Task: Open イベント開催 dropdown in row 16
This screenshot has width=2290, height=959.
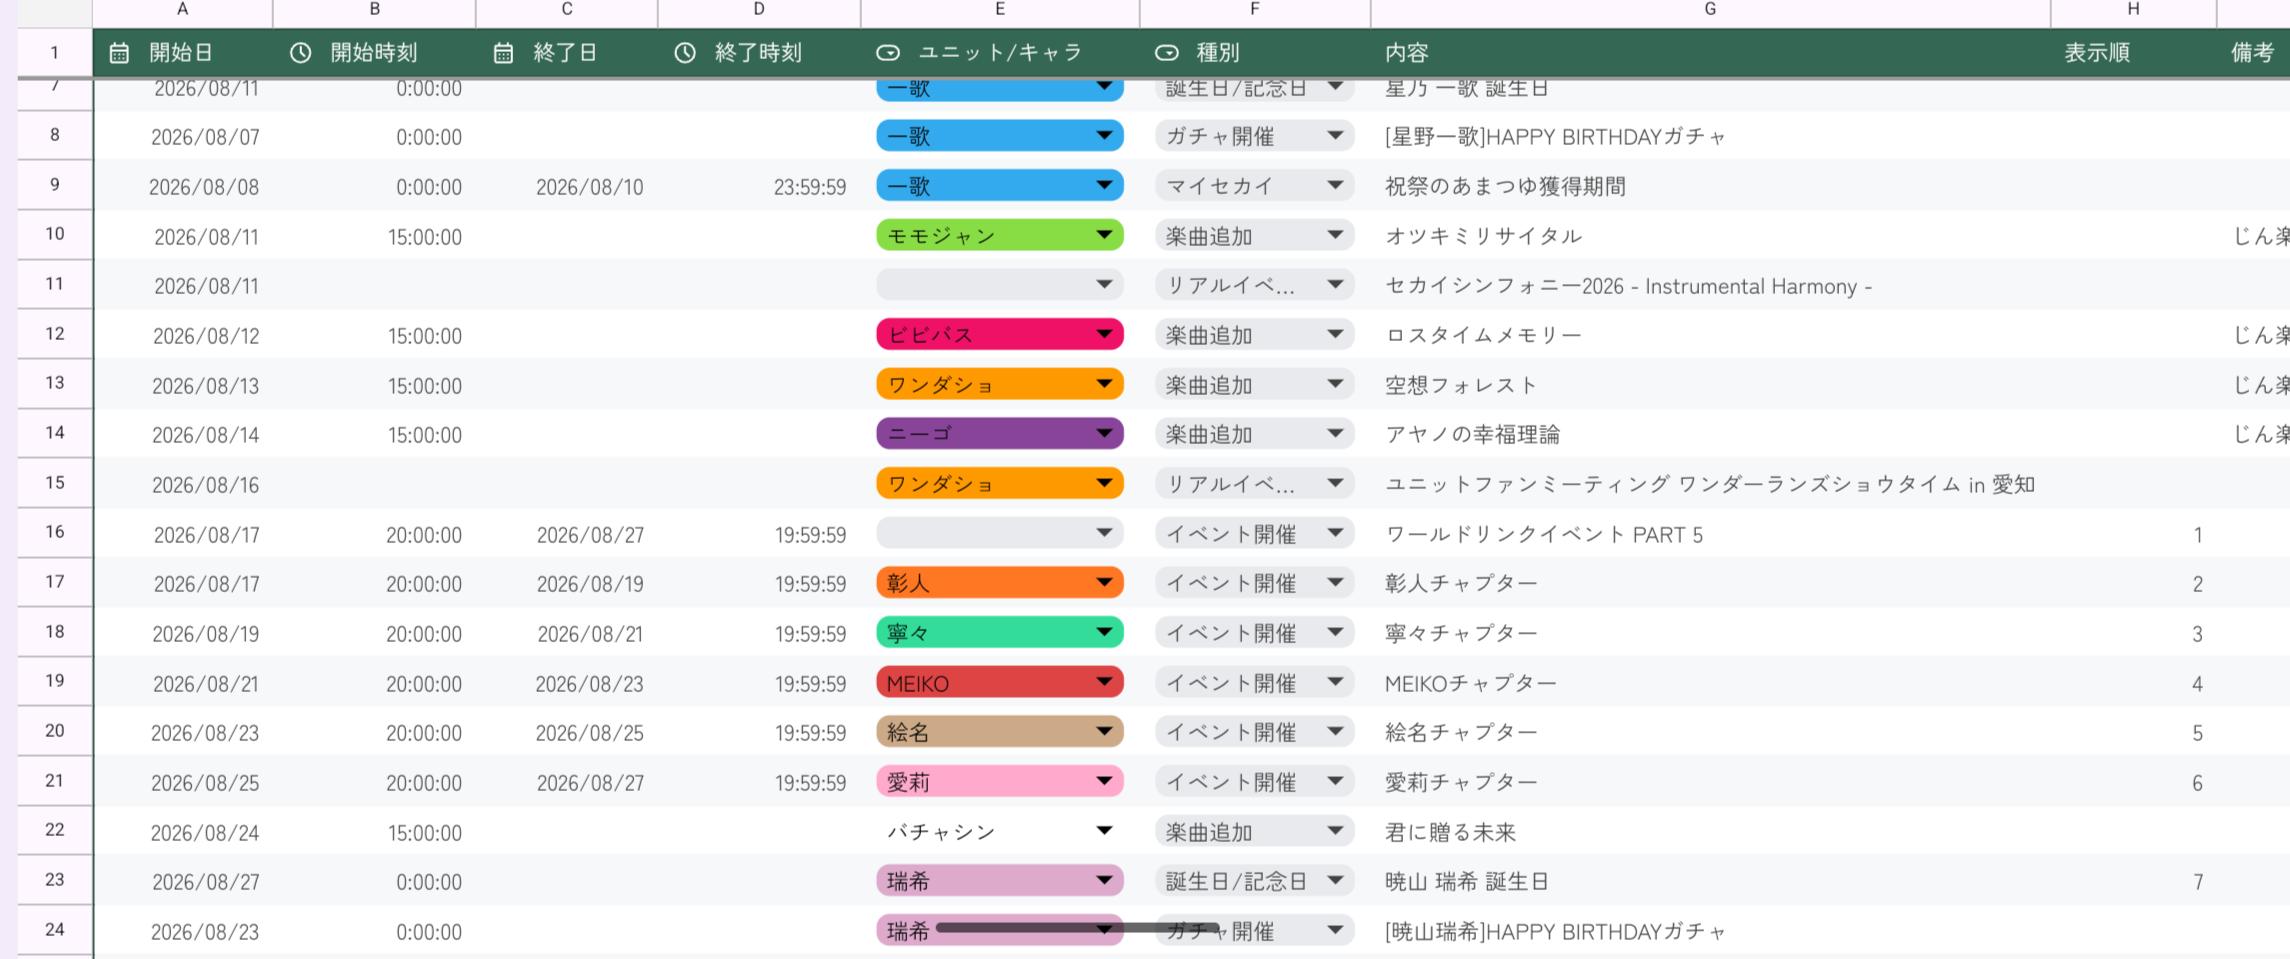Action: point(1255,534)
